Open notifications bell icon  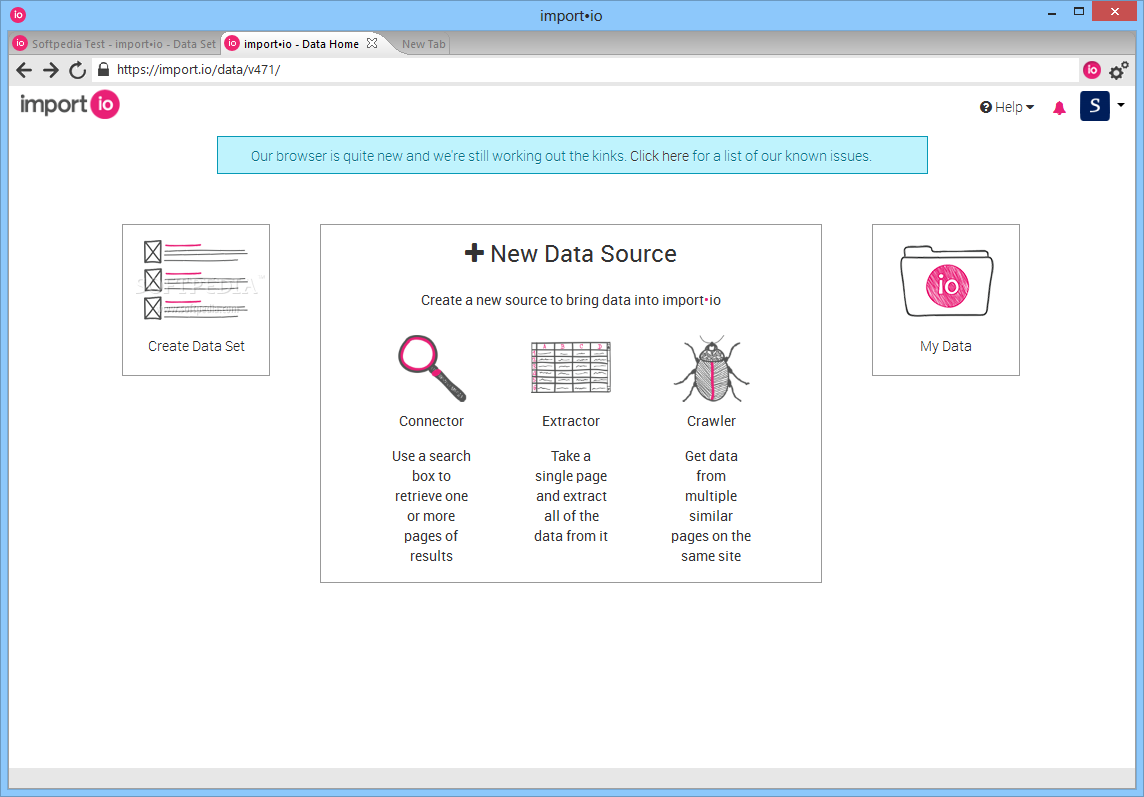pyautogui.click(x=1059, y=108)
